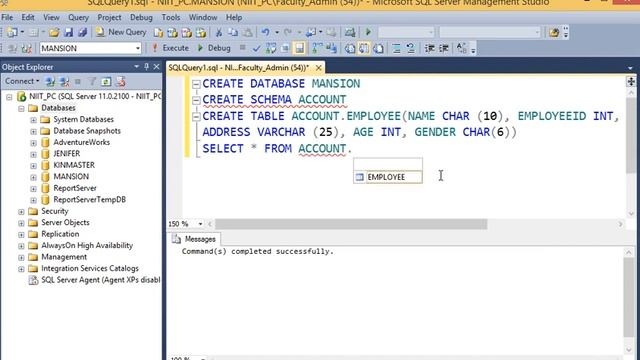Open the File menu

coord(7,18)
